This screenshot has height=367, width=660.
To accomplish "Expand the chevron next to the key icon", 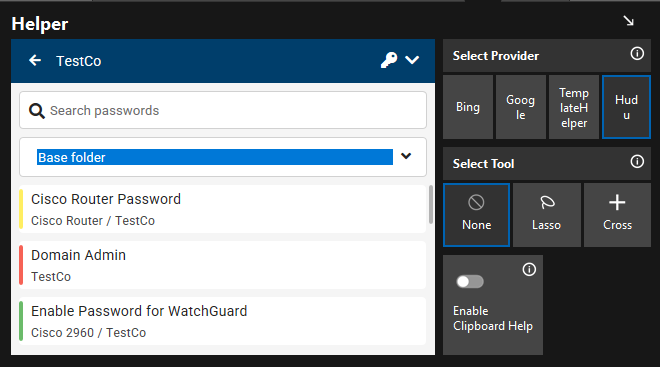I will click(x=412, y=60).
